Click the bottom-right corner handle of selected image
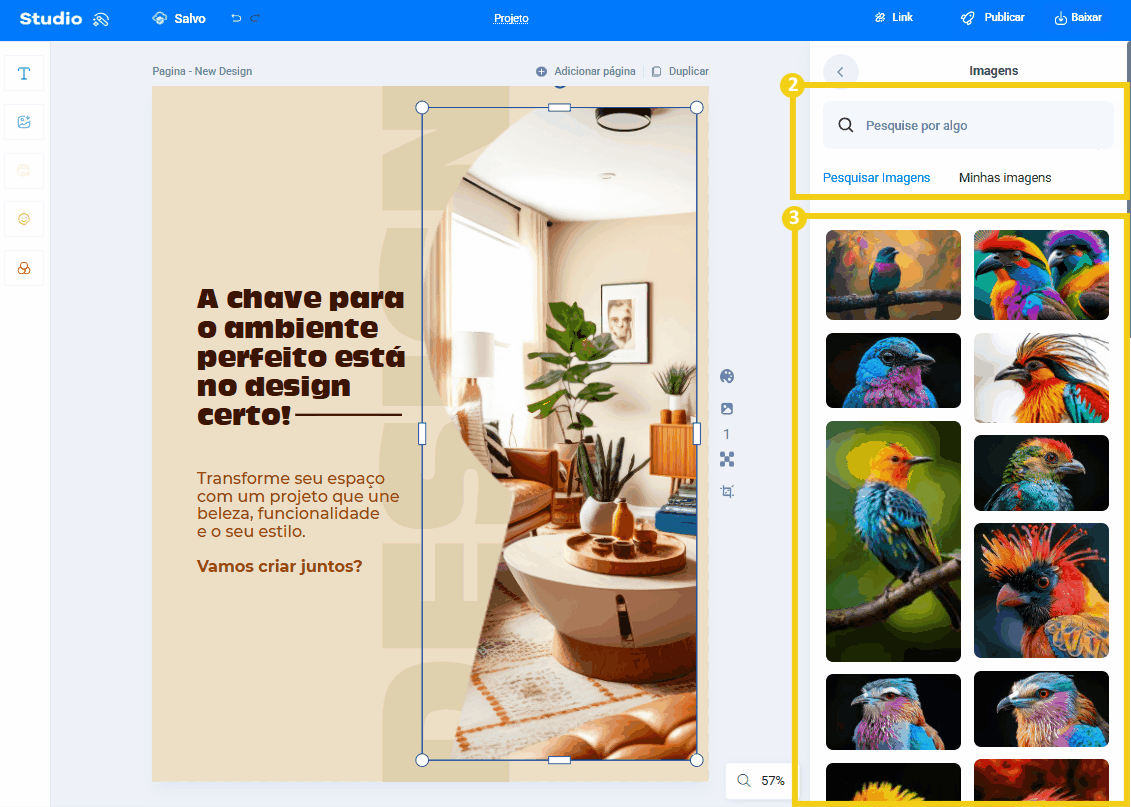Viewport: 1131px width, 807px height. click(x=697, y=760)
